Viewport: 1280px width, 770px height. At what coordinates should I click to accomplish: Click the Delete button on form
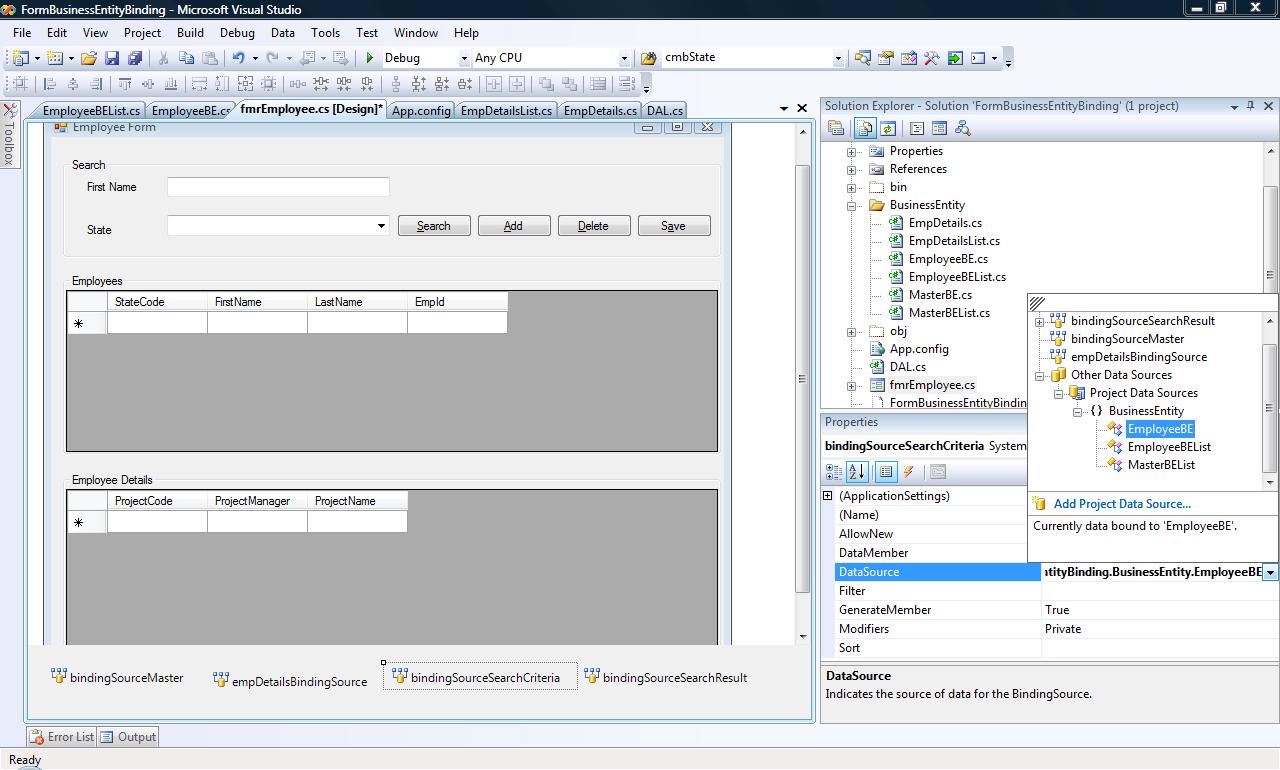[x=594, y=226]
